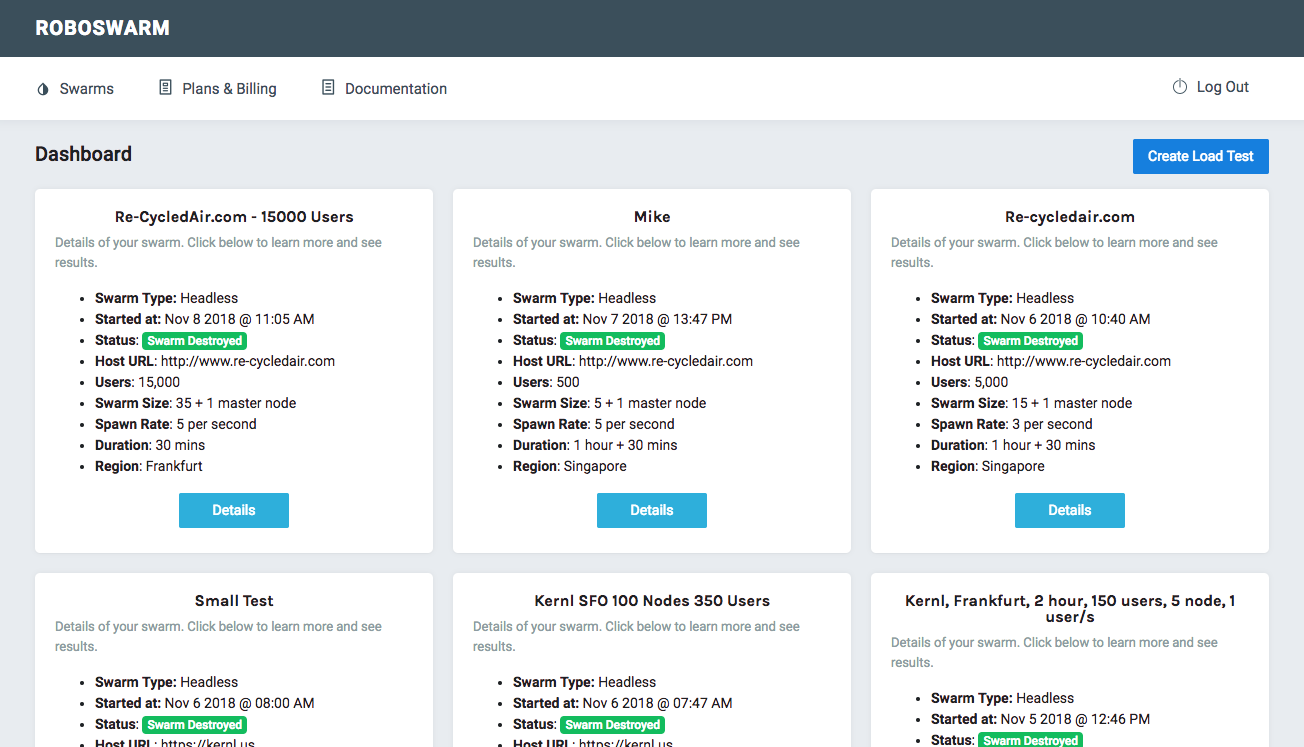Click the Log Out power icon

pos(1180,87)
